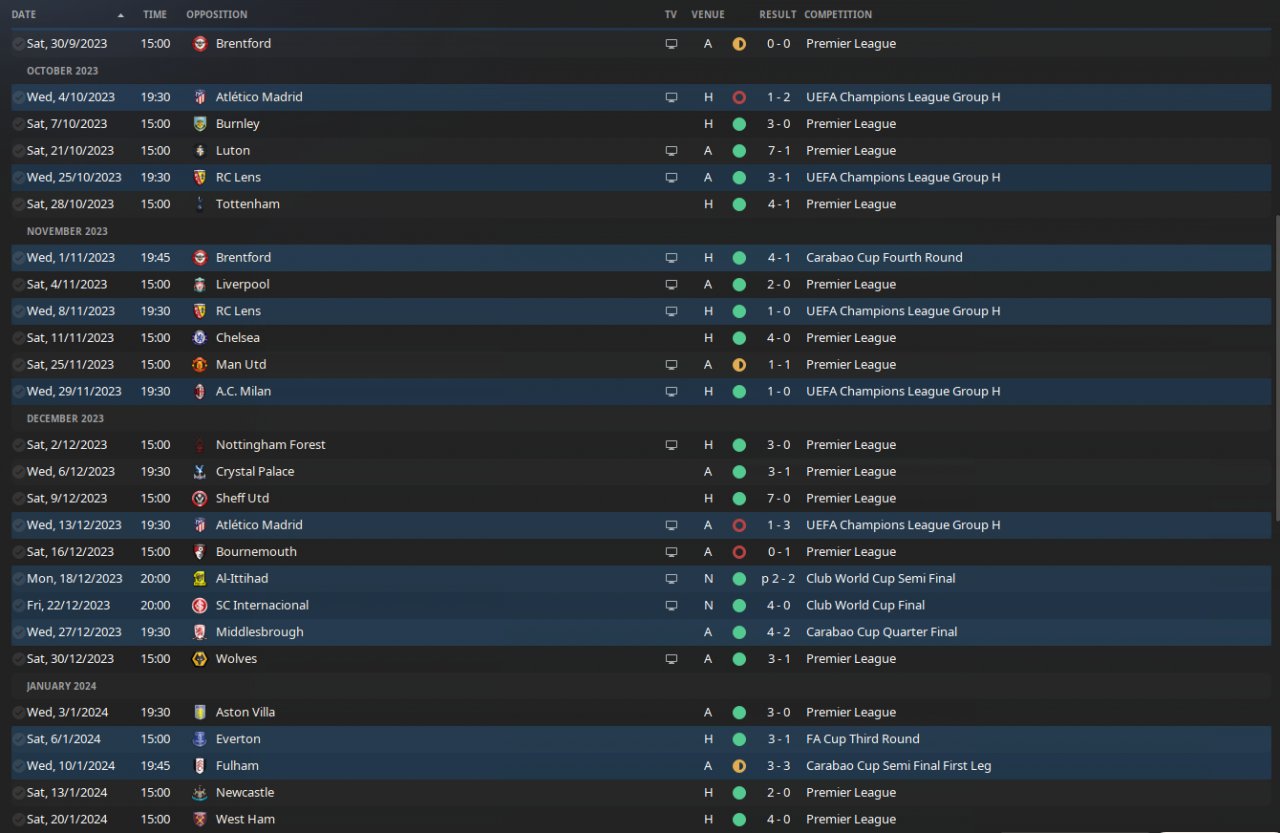Click the Wolves club crest icon
Screen dimensions: 1280x833
(x=199, y=659)
